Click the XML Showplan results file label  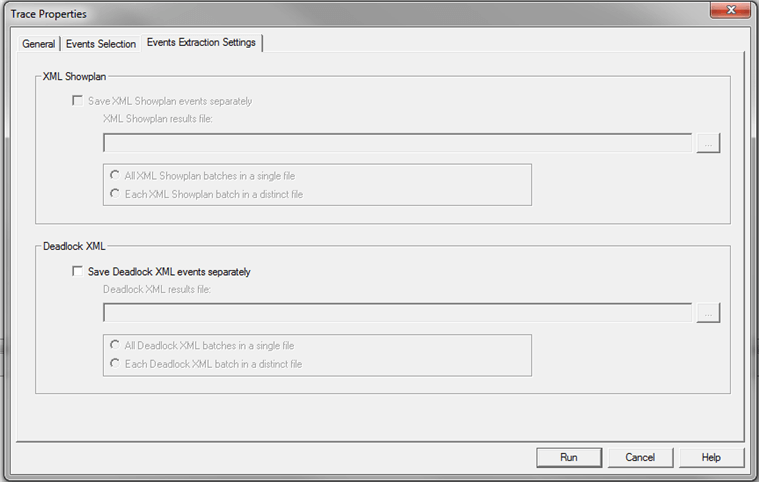pyautogui.click(x=158, y=119)
